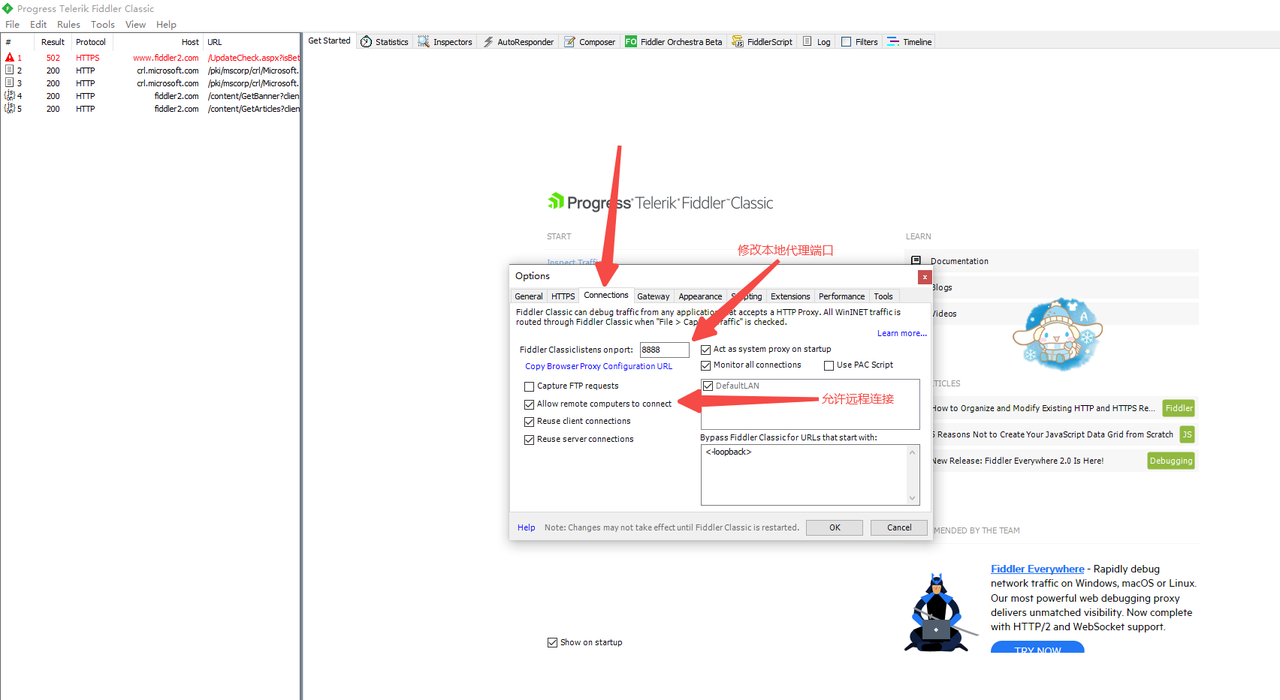Toggle Reuse server connections
Screen dimensions: 1280x700
click(529, 439)
